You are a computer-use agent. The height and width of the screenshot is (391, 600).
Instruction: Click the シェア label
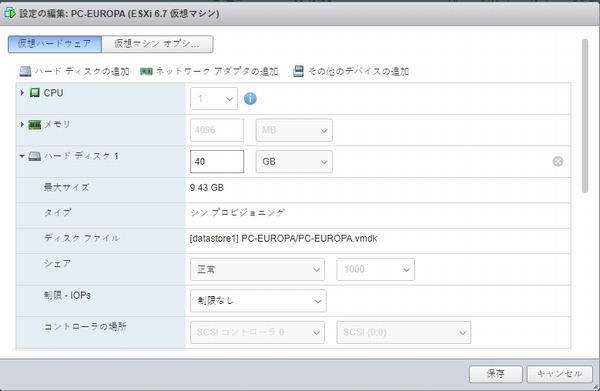pos(57,264)
